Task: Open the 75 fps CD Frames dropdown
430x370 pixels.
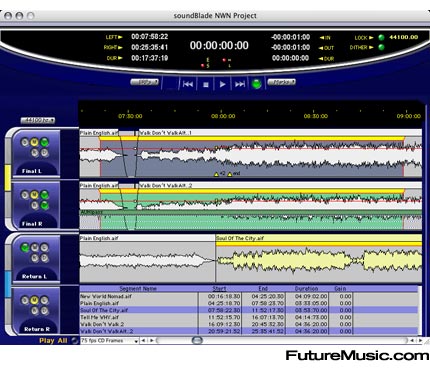Action: (x=109, y=341)
